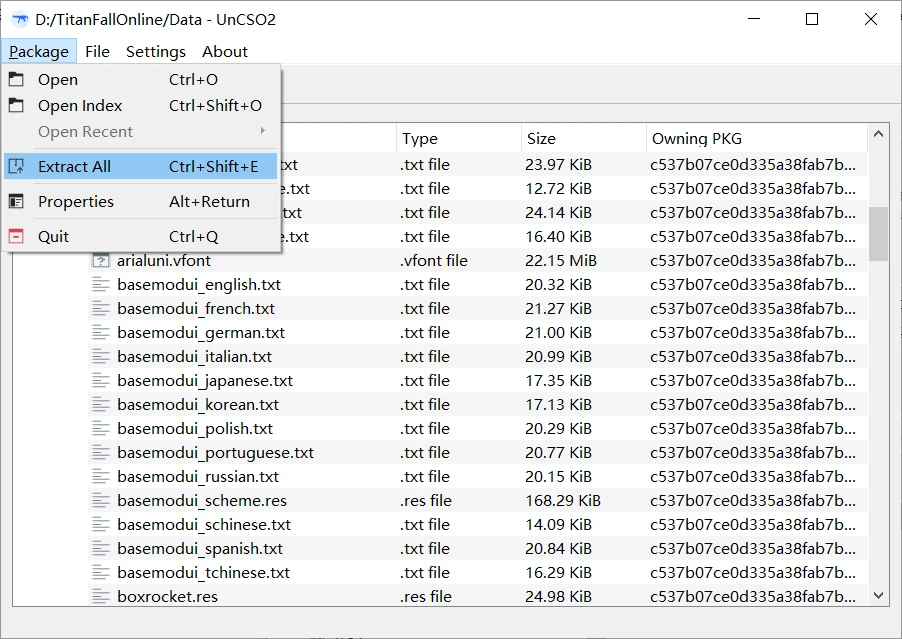Sort the list by the Size column header
The image size is (902, 639).
582,139
